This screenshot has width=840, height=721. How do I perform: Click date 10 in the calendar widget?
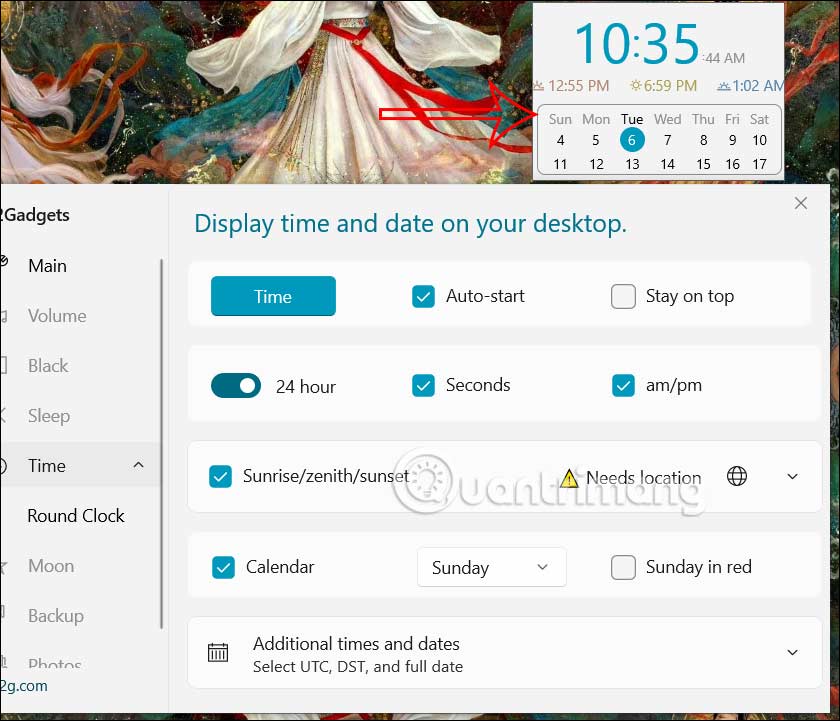click(759, 140)
